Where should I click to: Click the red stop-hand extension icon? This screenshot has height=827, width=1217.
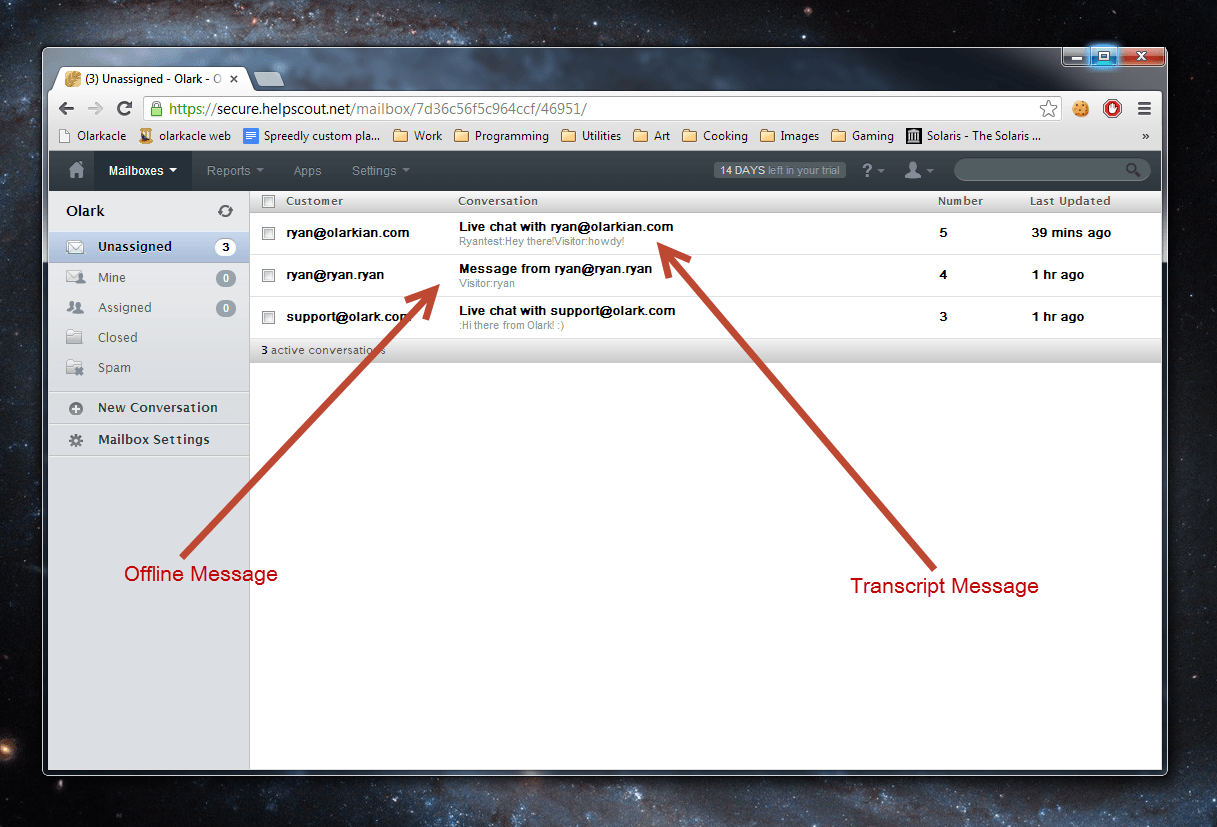point(1112,109)
